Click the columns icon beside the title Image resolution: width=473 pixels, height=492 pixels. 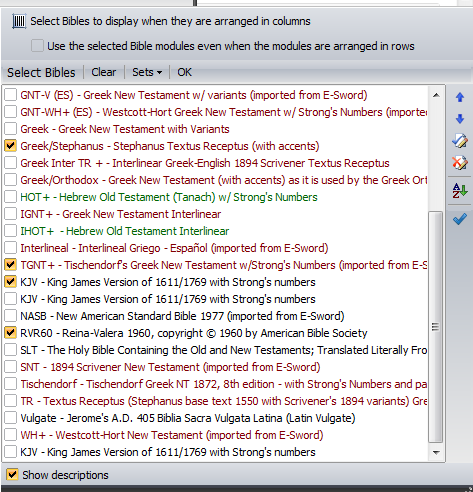[19, 21]
